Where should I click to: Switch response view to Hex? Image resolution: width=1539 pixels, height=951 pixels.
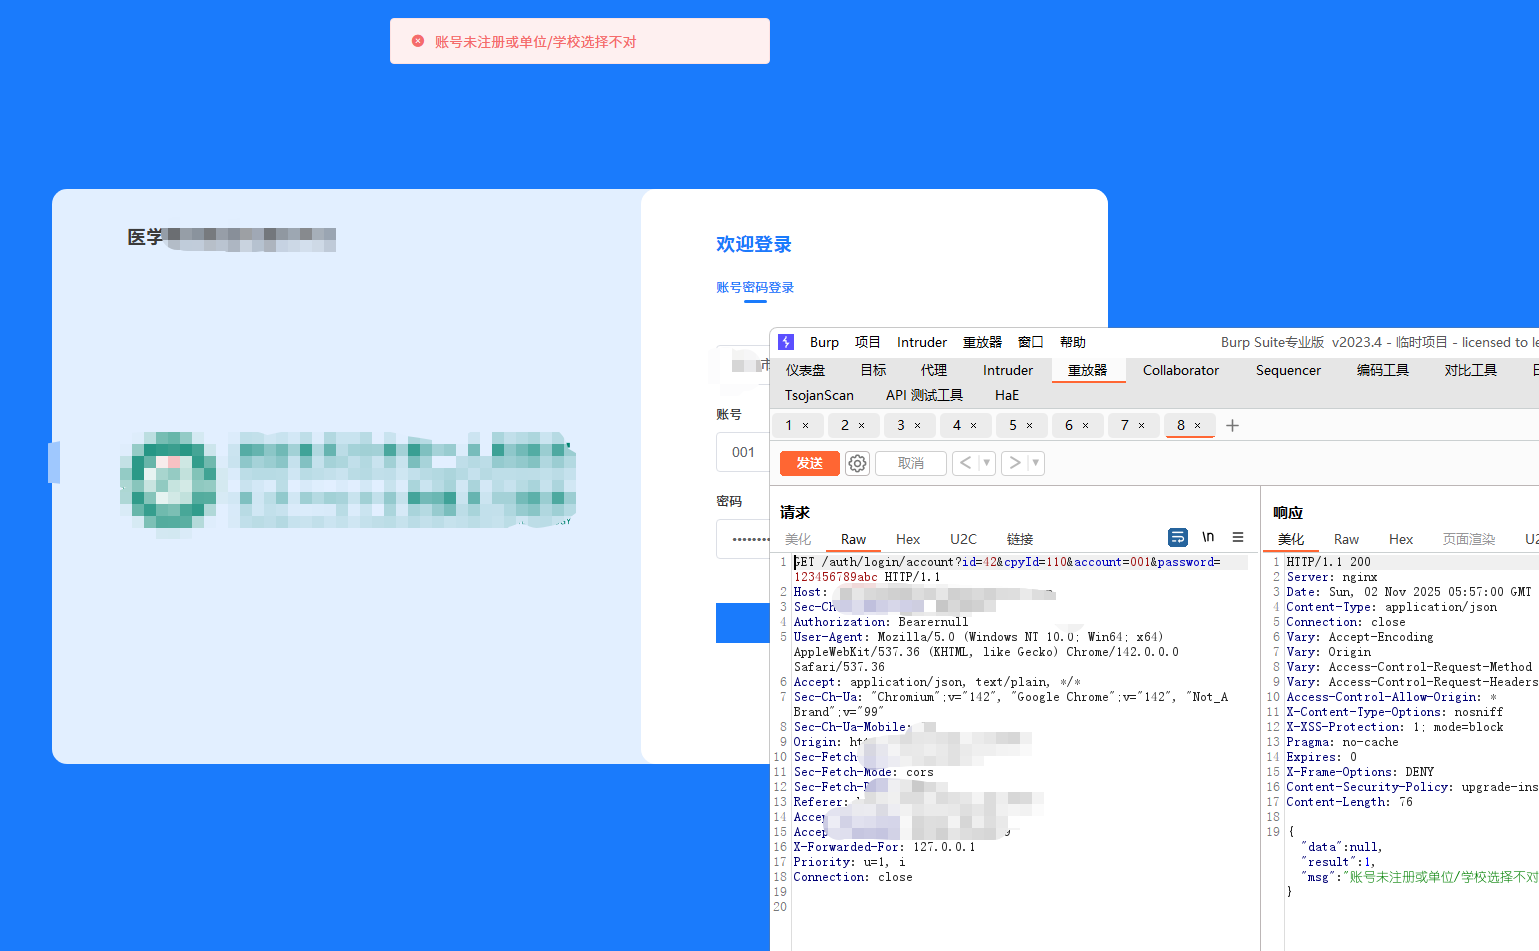pyautogui.click(x=1401, y=539)
